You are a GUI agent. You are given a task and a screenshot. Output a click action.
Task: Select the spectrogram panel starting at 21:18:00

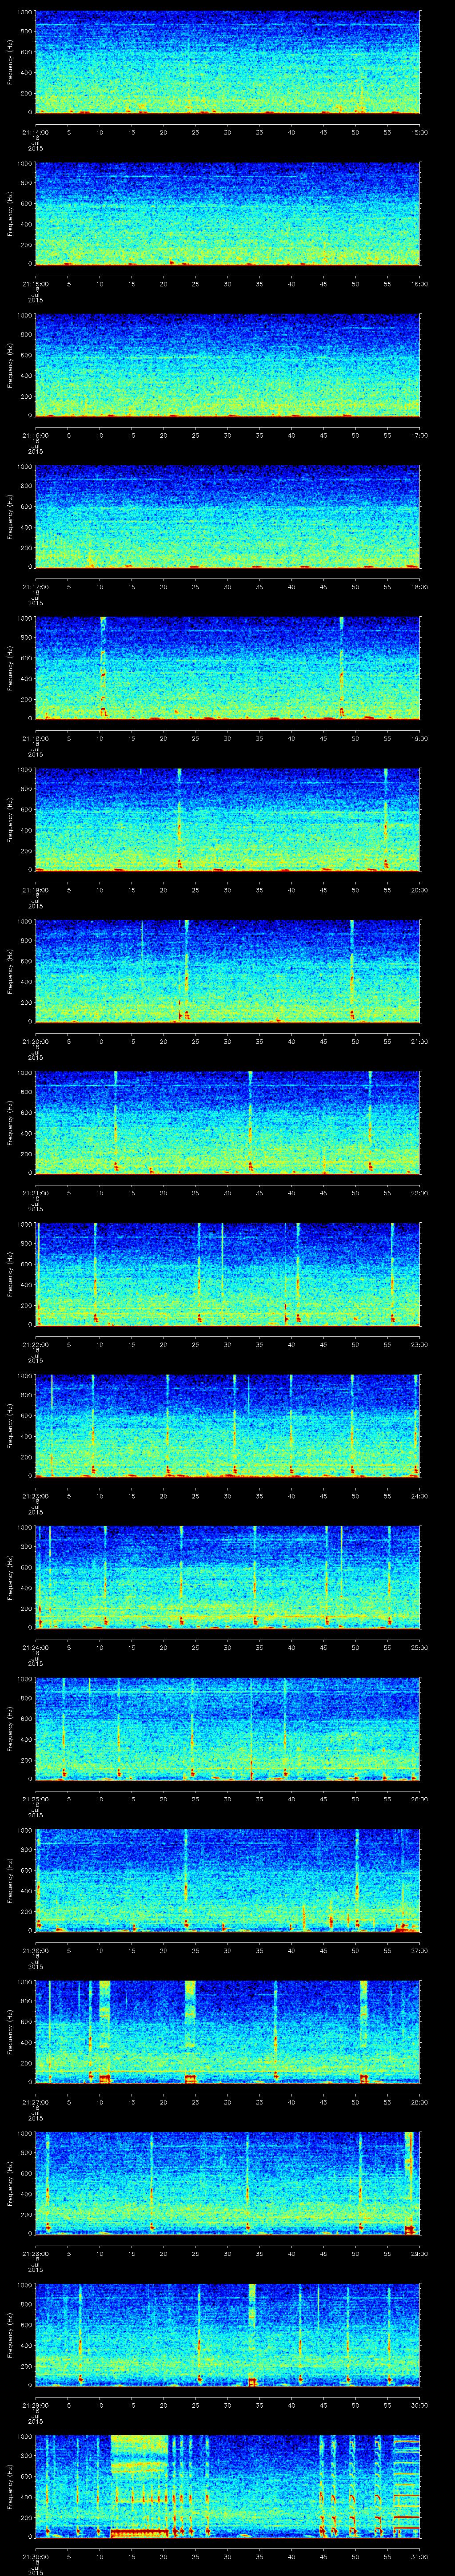coord(228,668)
